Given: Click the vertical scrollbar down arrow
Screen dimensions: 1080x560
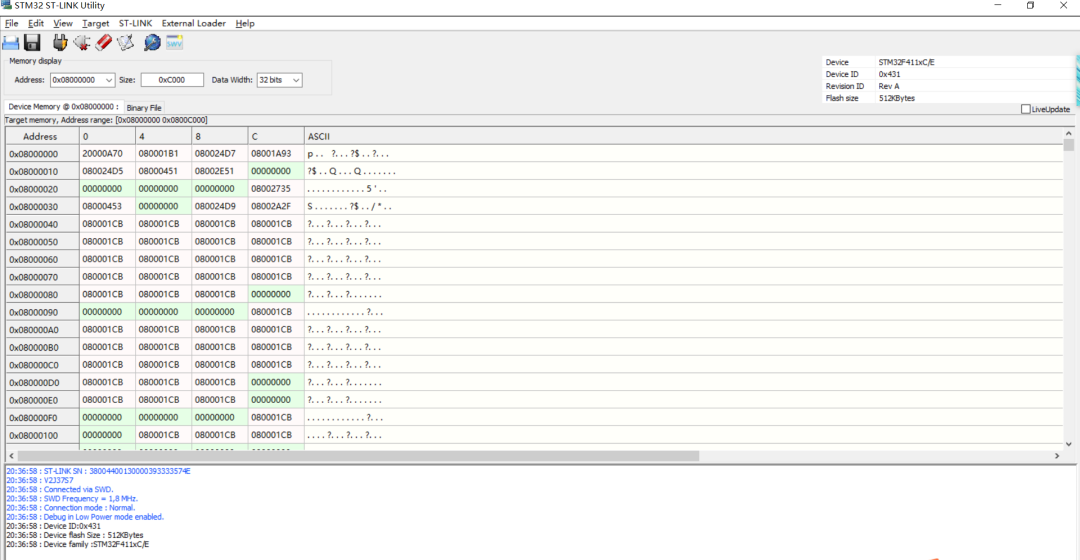Looking at the screenshot, I should (1069, 444).
